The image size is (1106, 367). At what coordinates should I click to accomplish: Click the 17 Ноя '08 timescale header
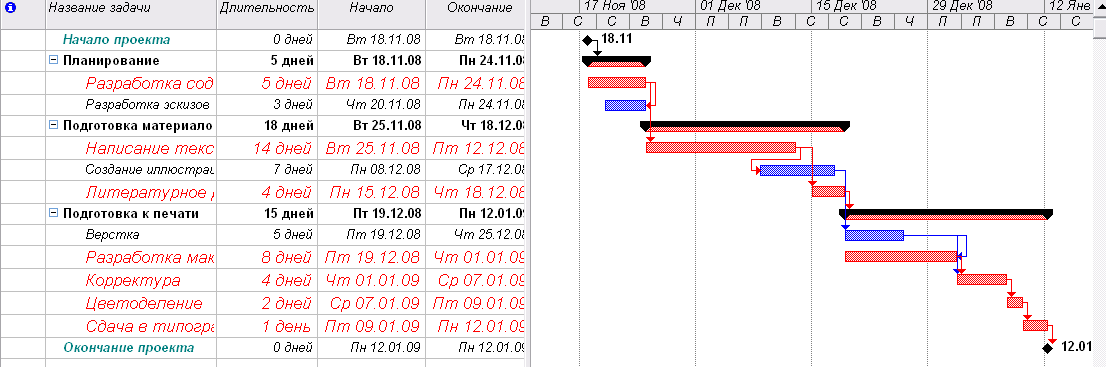(638, 6)
